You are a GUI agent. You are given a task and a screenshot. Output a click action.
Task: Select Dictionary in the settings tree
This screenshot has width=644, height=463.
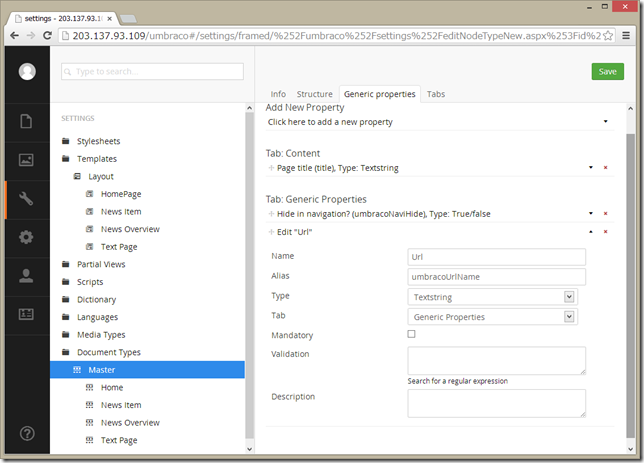click(97, 299)
